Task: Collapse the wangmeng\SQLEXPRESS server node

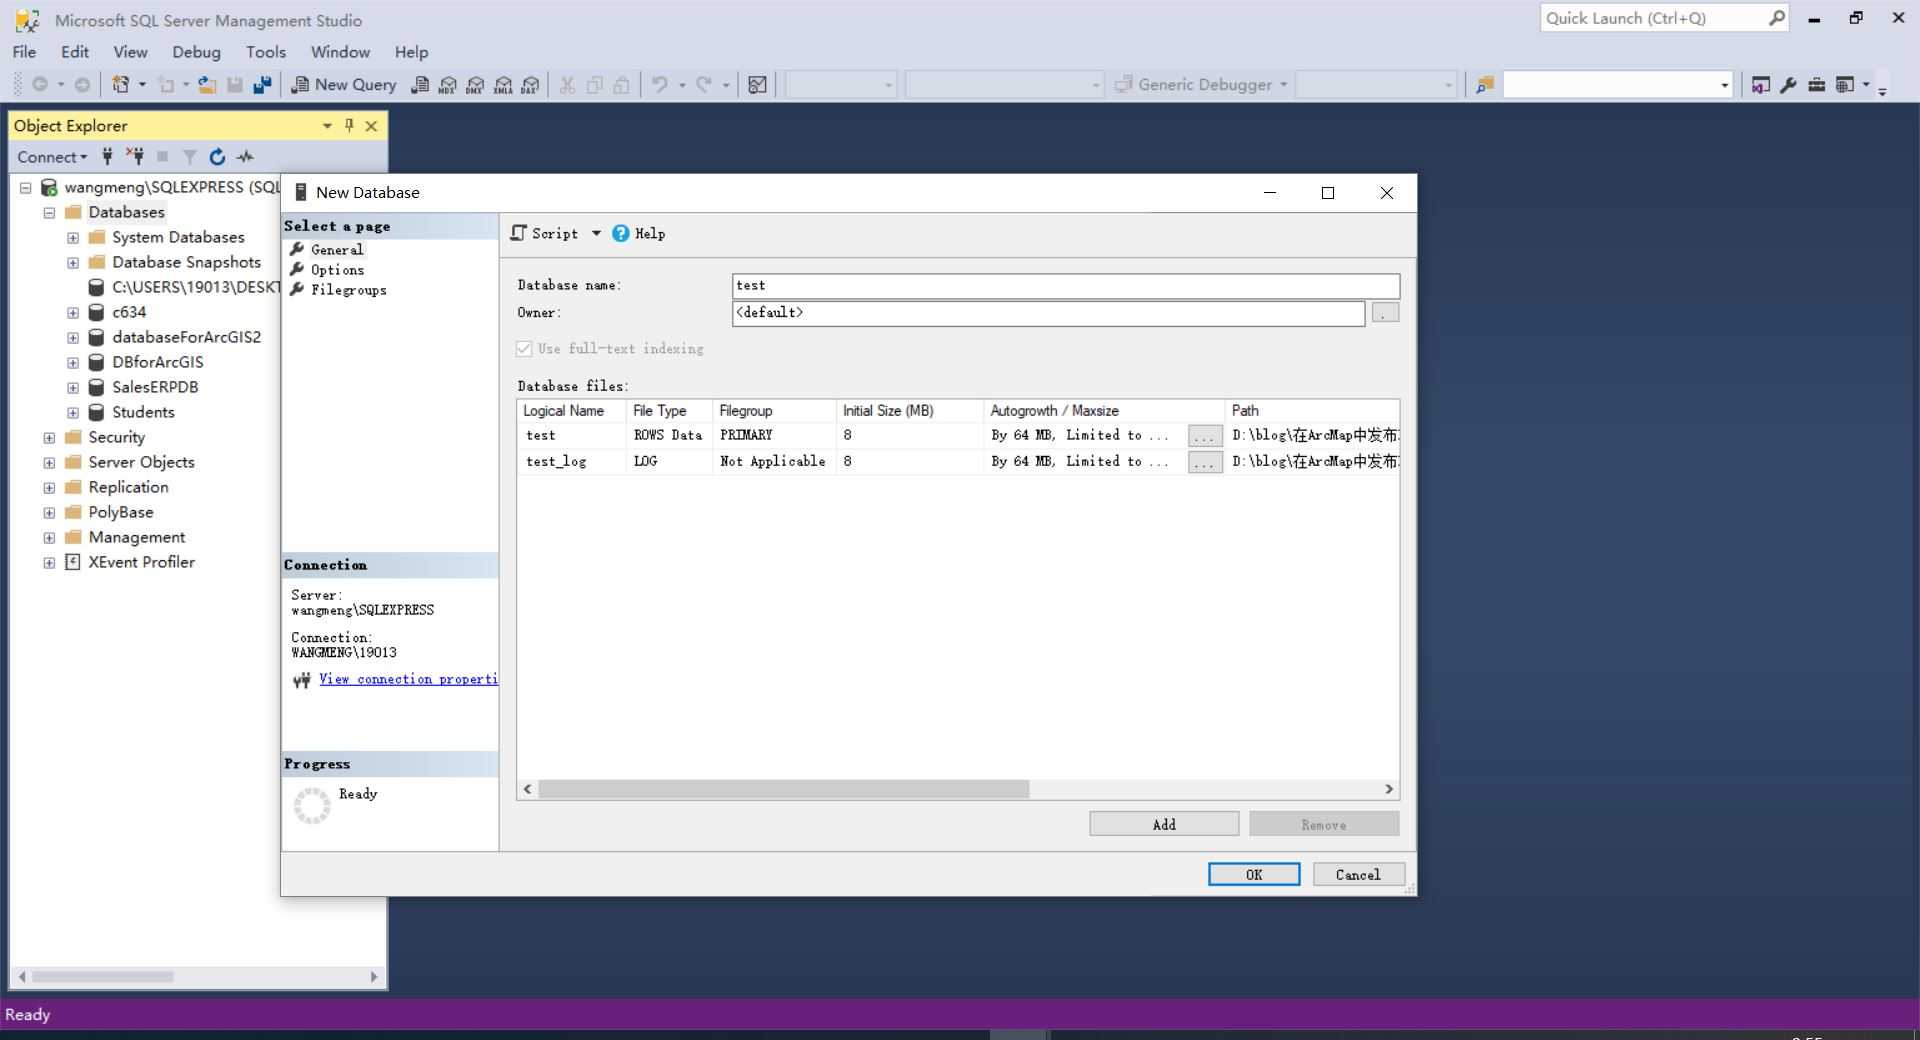Action: 26,187
